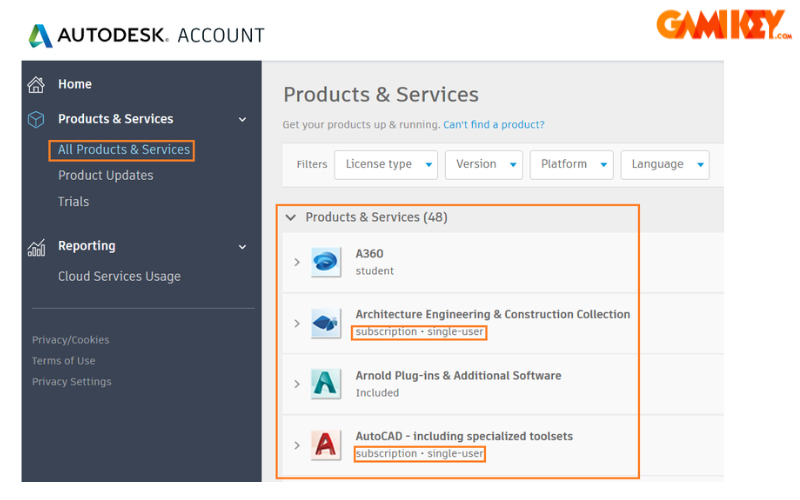Screen dimensions: 800x500
Task: Open the Terms of Use link
Action: (64, 361)
